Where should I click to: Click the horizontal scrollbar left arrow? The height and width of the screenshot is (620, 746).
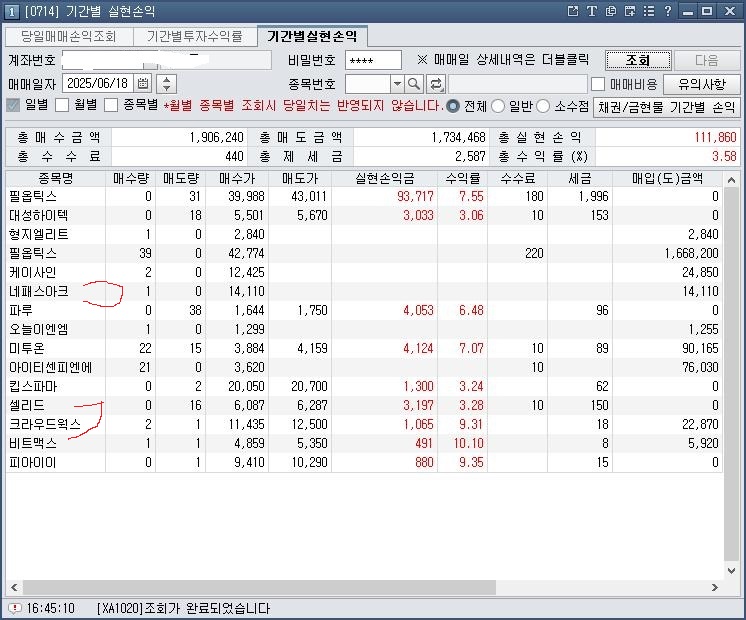click(14, 587)
